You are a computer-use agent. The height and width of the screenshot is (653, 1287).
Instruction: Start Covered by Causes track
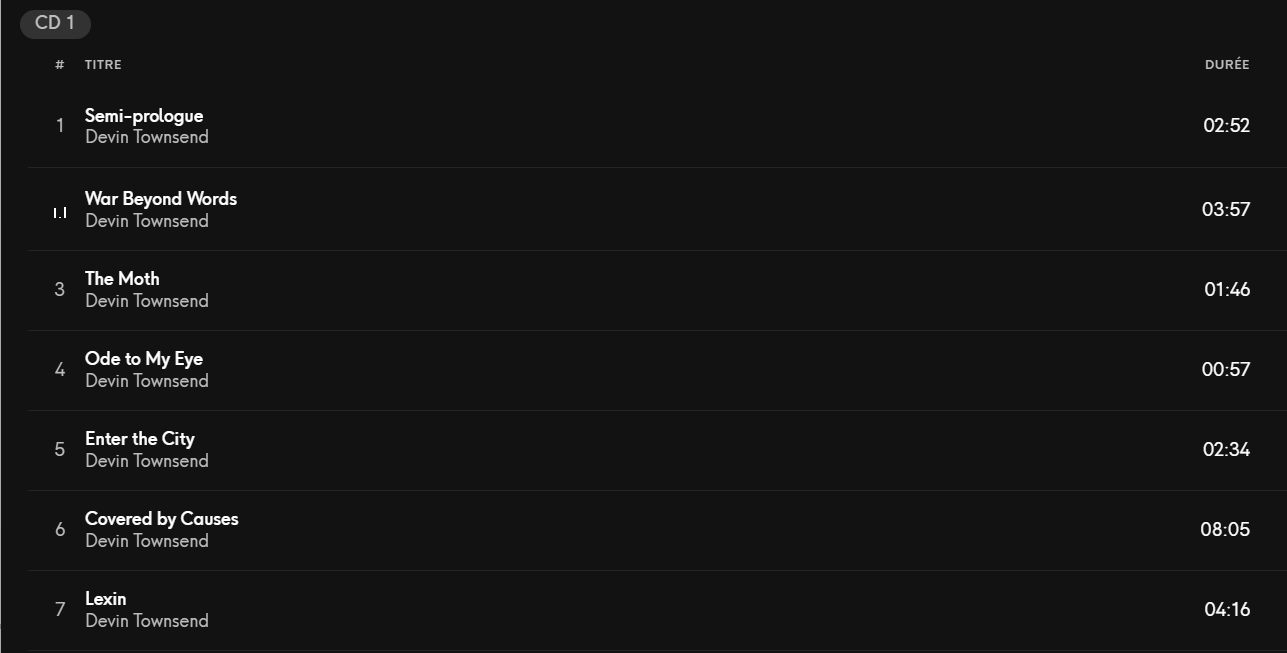click(x=162, y=519)
